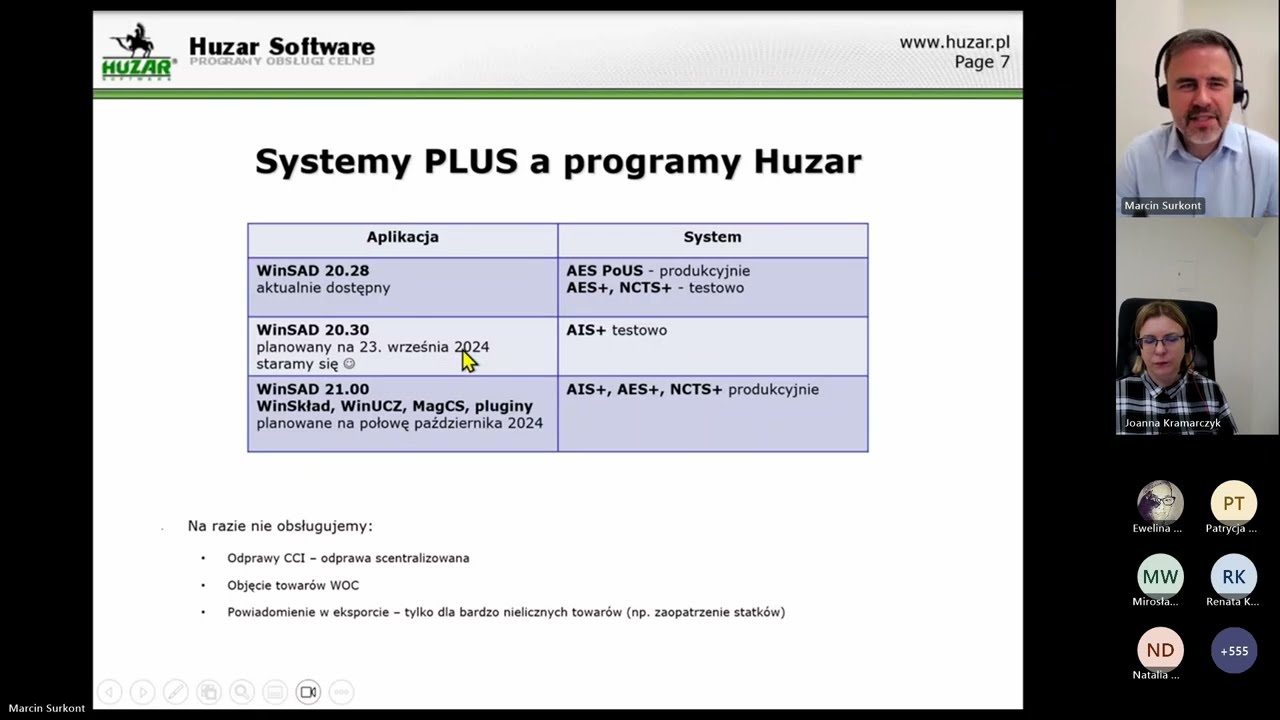Screen dimensions: 1280x720
Task: Select Joanna Kramarczyk video tile
Action: coord(1198,326)
